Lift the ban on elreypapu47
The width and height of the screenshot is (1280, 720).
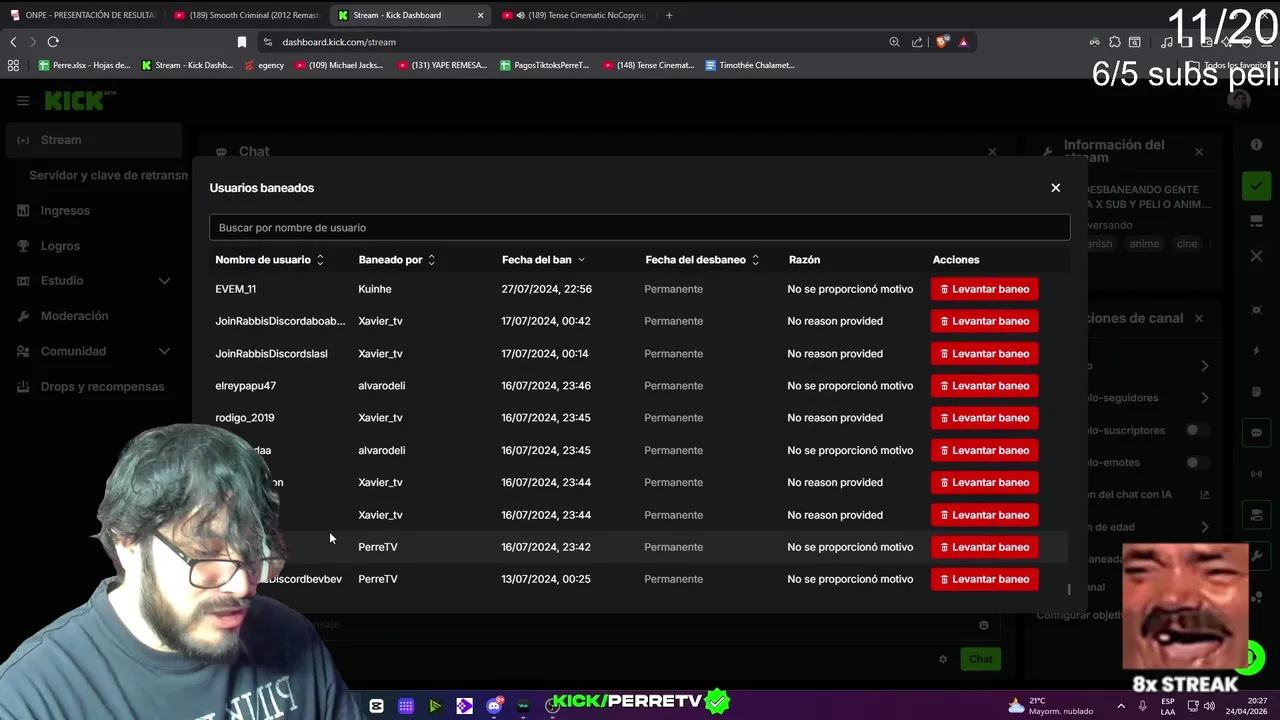(985, 385)
